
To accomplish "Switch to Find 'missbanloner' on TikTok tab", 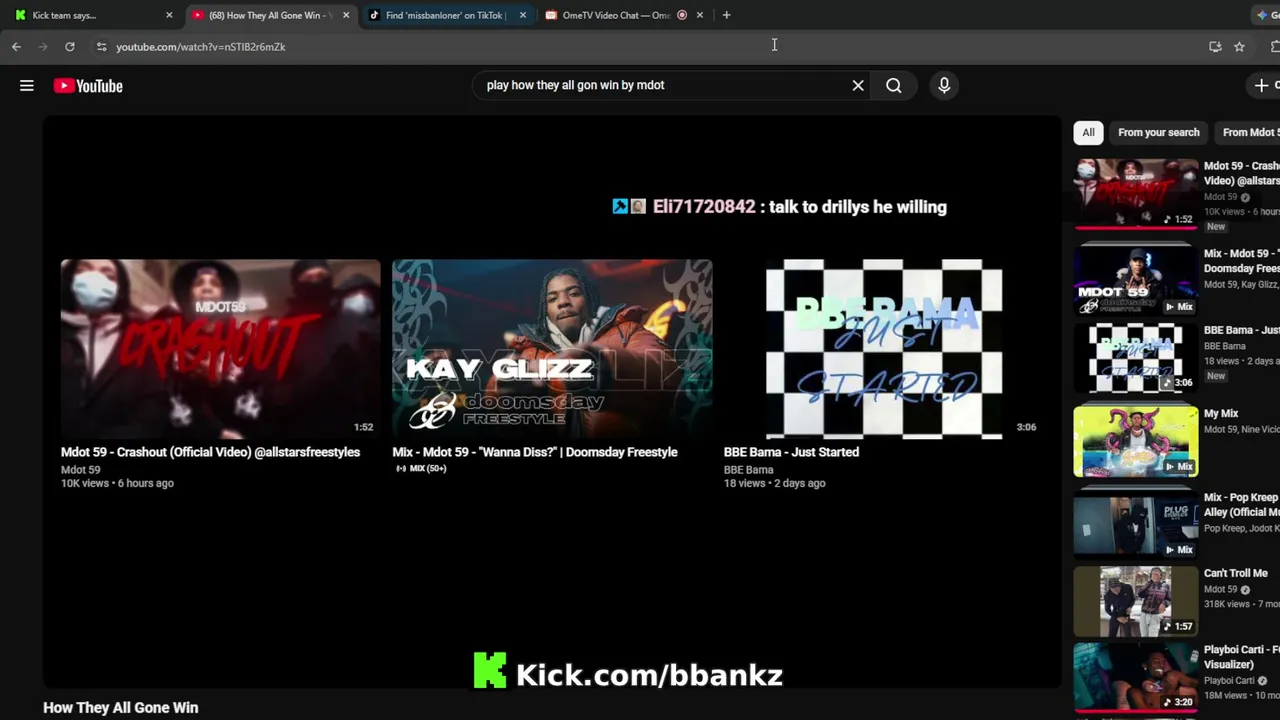I will [x=446, y=15].
